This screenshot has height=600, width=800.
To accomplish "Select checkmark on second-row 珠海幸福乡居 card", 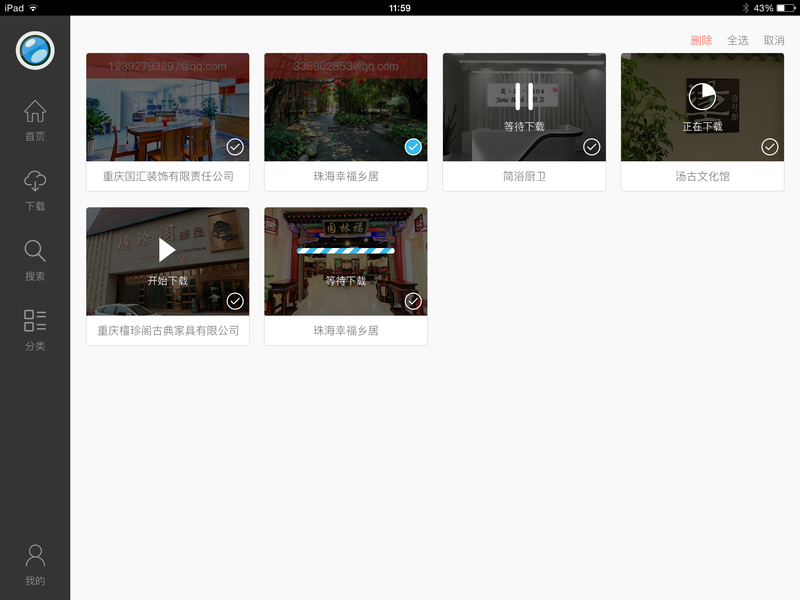I will [x=413, y=301].
